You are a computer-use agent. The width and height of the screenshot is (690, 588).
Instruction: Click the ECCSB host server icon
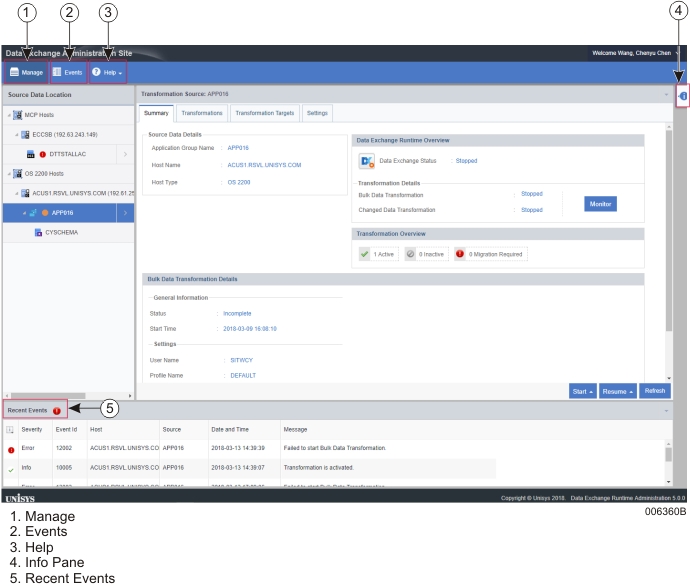click(x=26, y=135)
